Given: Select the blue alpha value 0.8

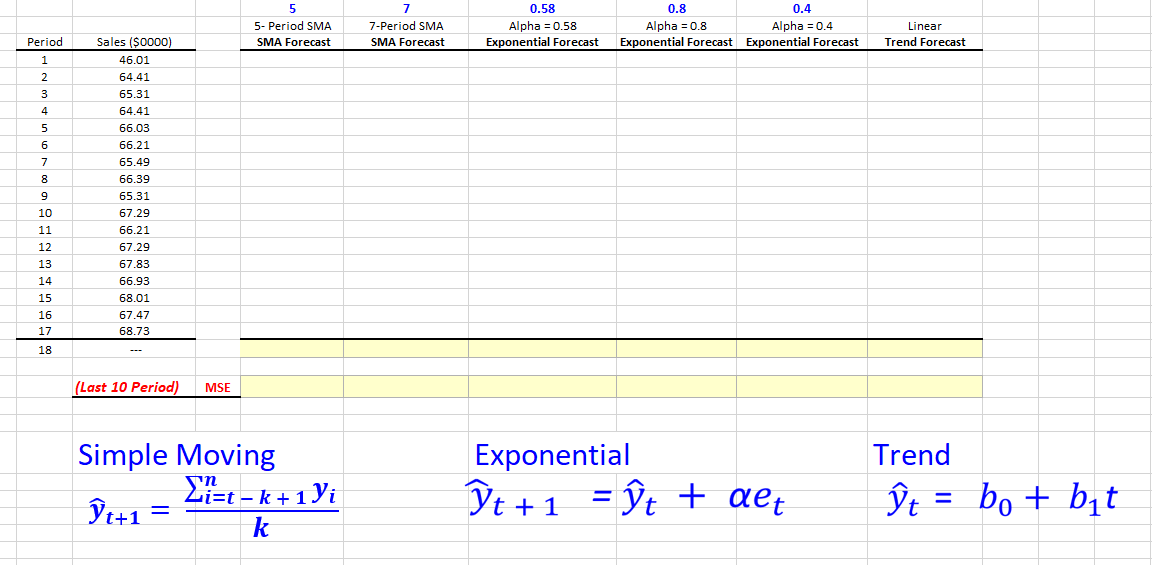Looking at the screenshot, I should tap(676, 10).
